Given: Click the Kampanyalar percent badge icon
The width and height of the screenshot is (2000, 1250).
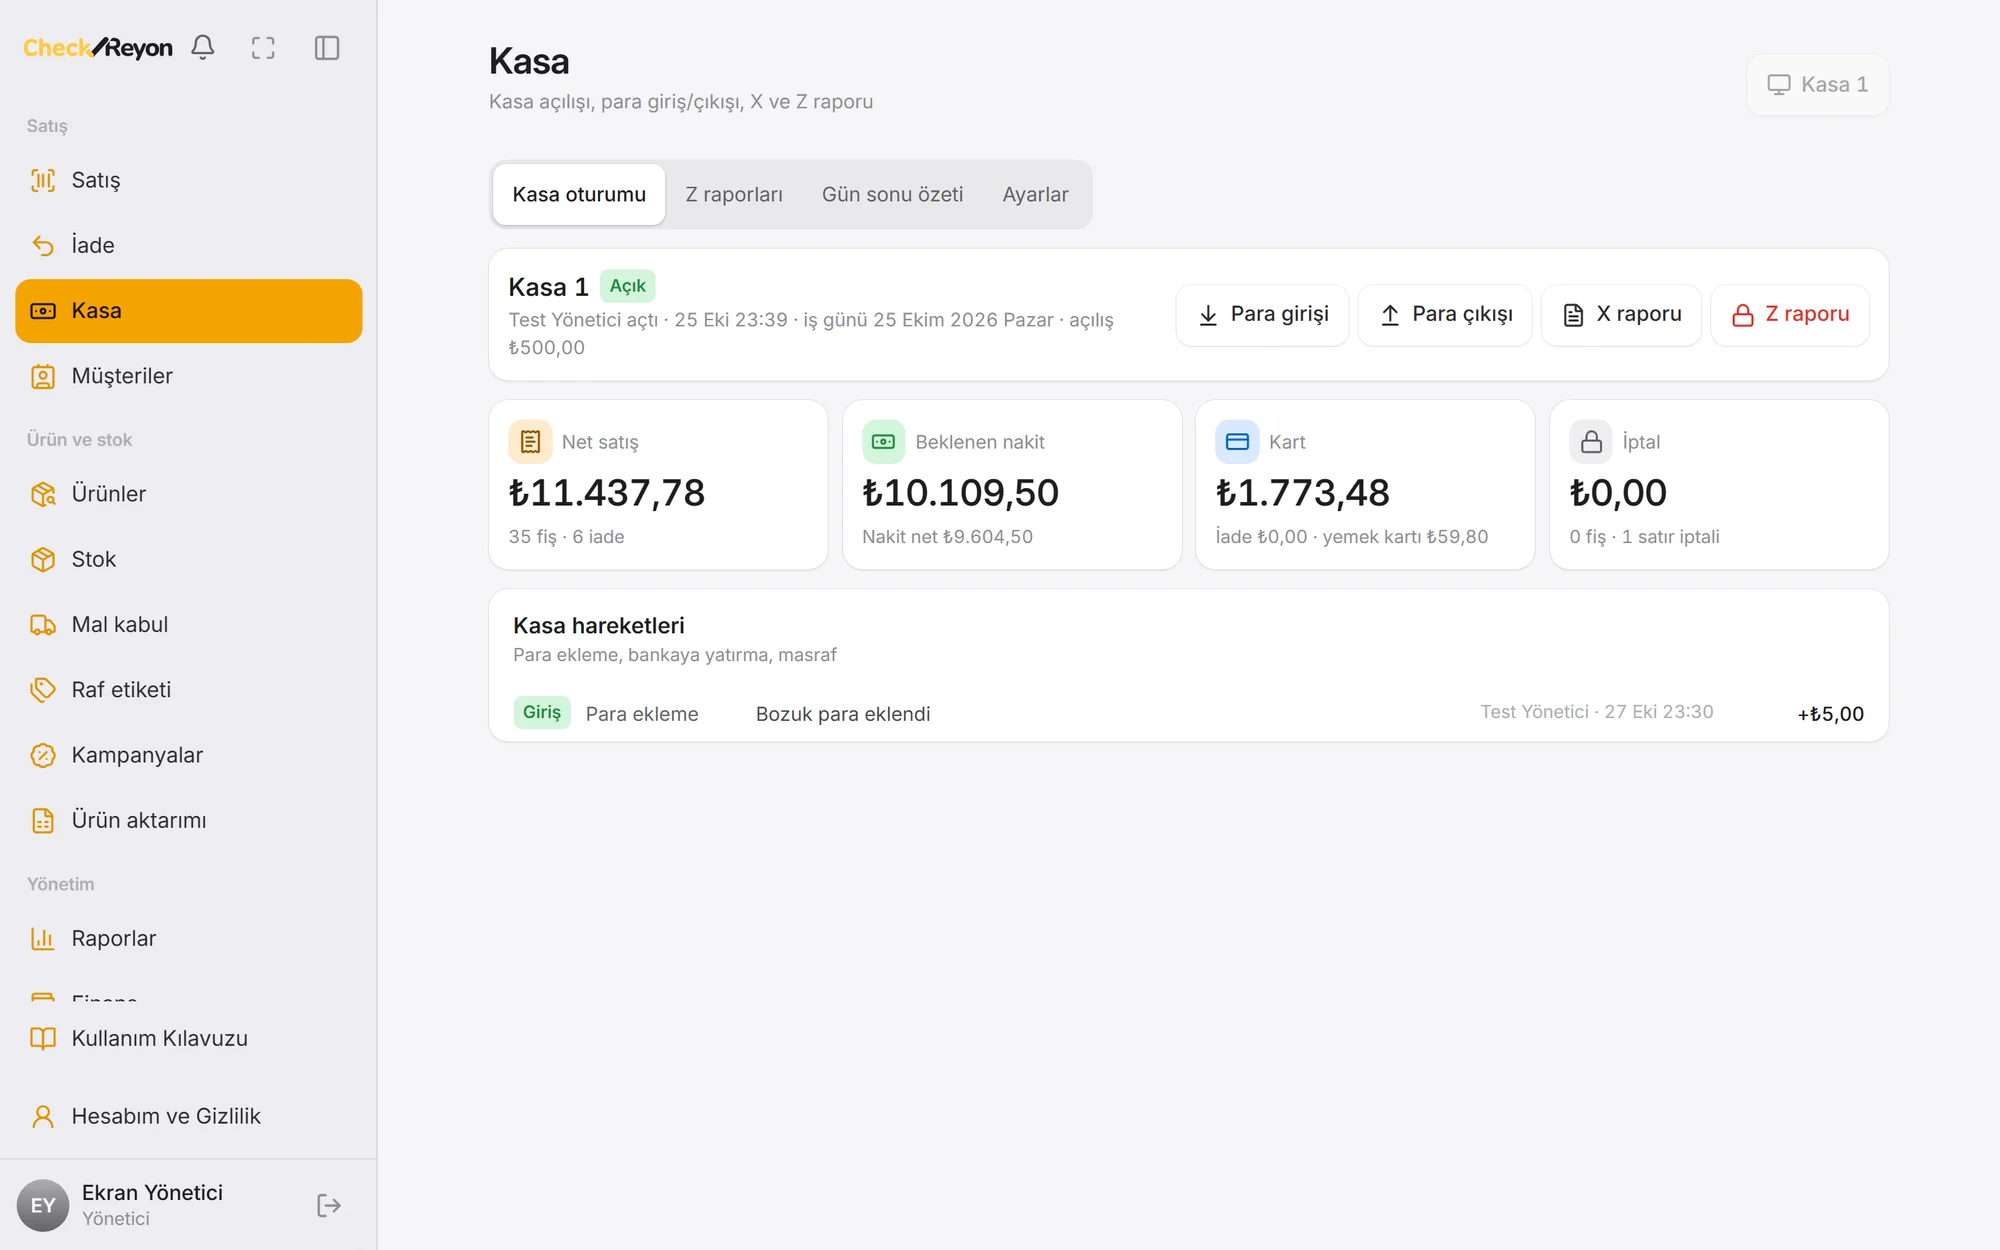Looking at the screenshot, I should pyautogui.click(x=43, y=755).
